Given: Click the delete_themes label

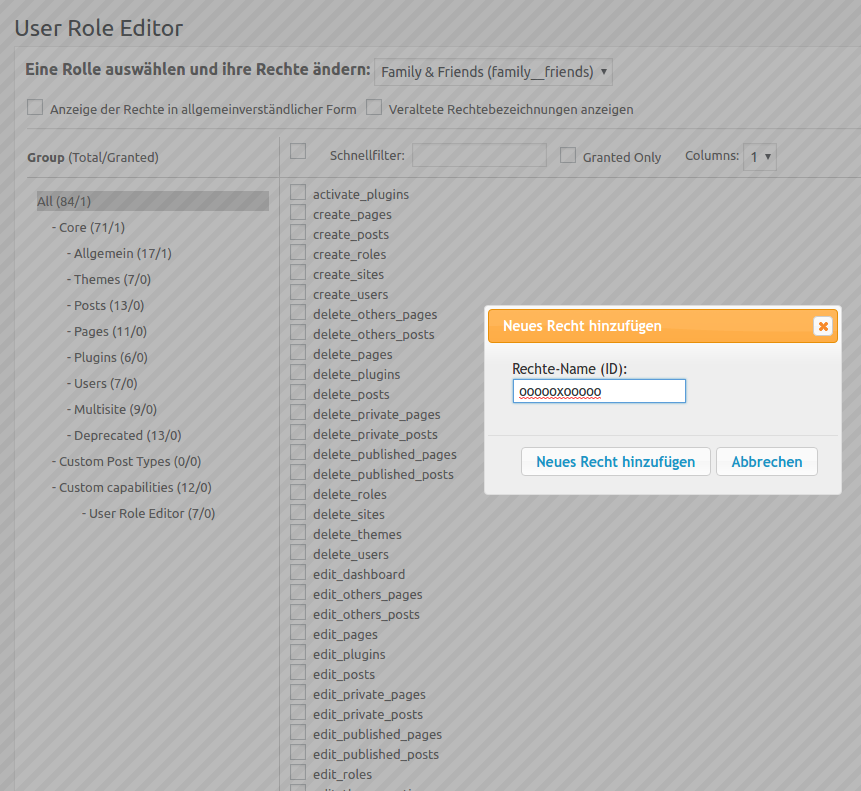Looking at the screenshot, I should pyautogui.click(x=357, y=534).
